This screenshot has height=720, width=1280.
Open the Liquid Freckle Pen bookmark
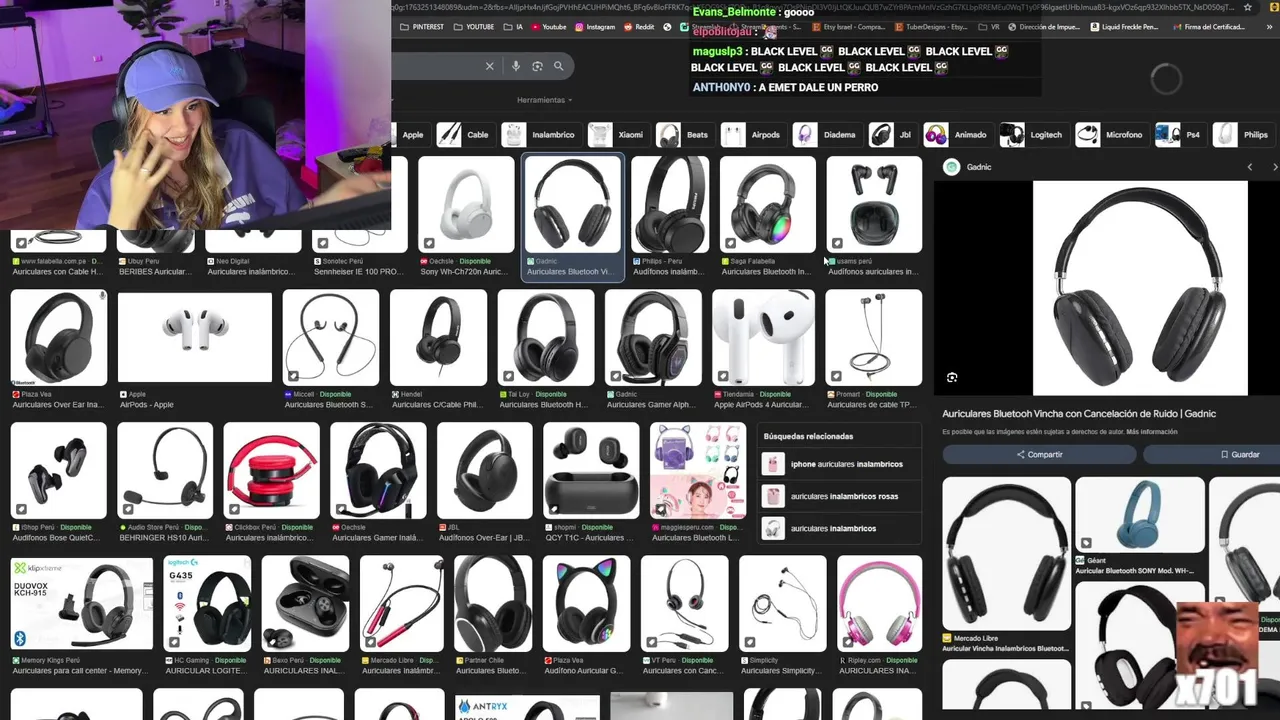pos(1124,27)
